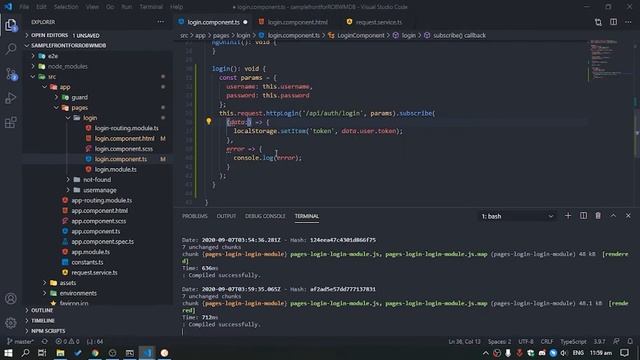Kill the terminal with trash icon

(x=598, y=216)
